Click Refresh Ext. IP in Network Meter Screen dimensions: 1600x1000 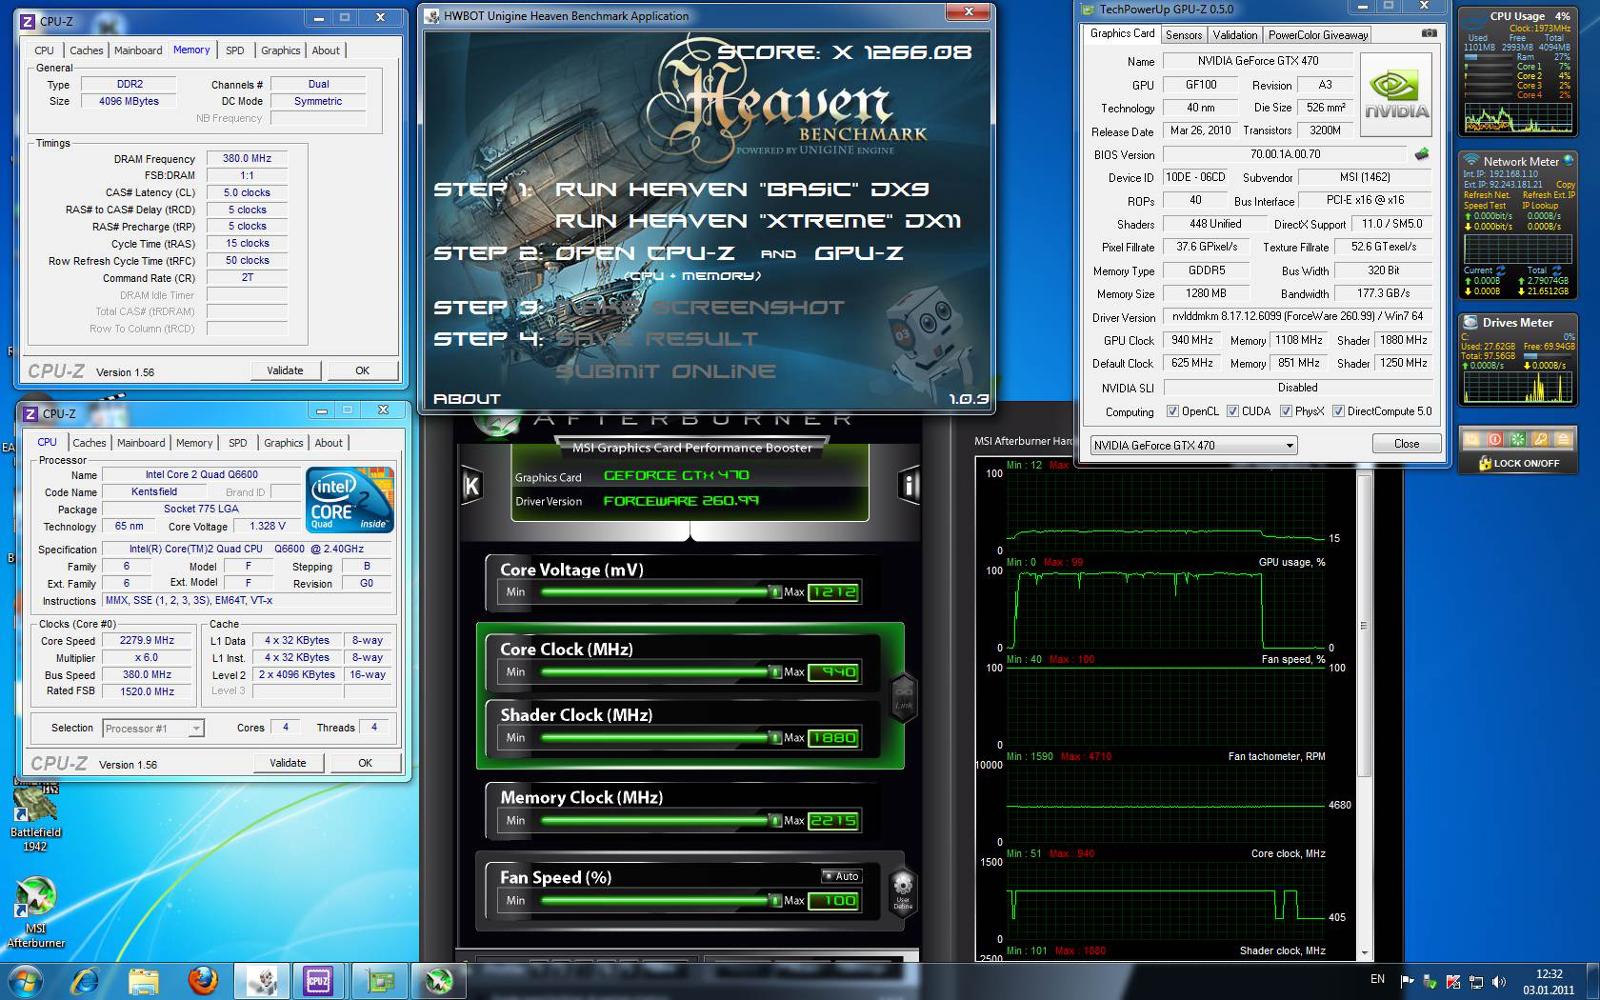(1549, 195)
